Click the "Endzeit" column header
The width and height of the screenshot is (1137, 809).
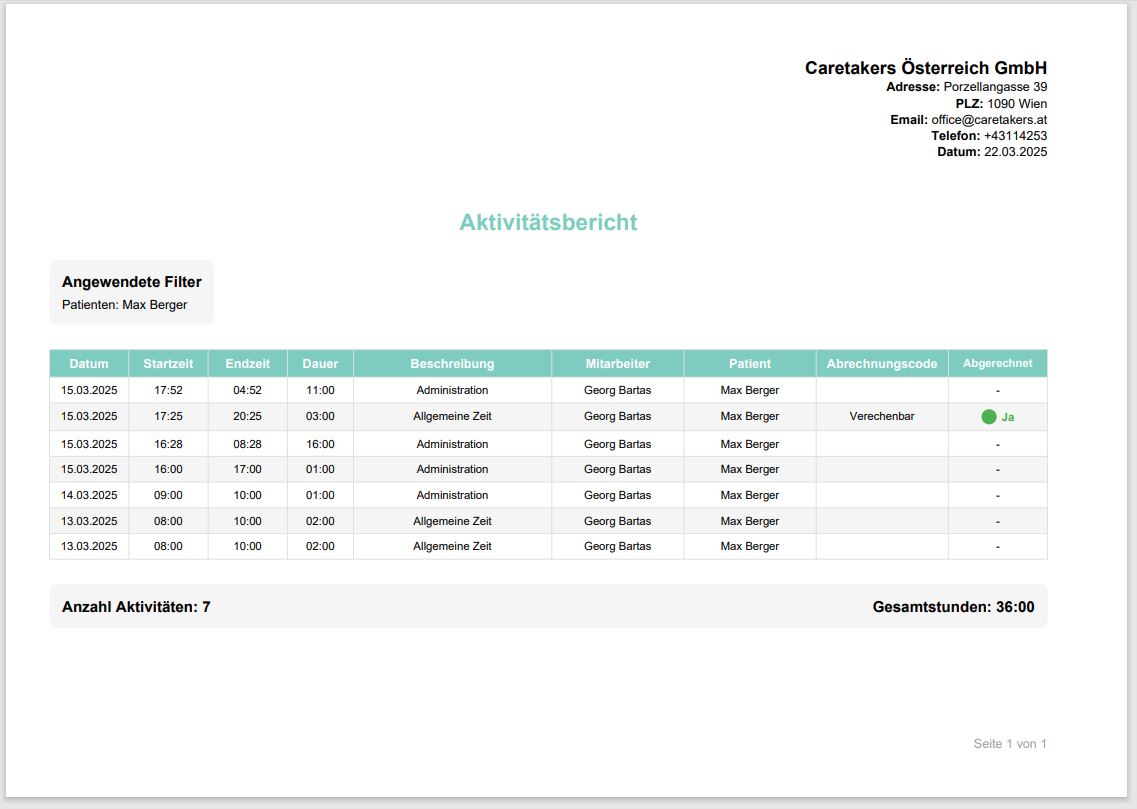click(247, 364)
